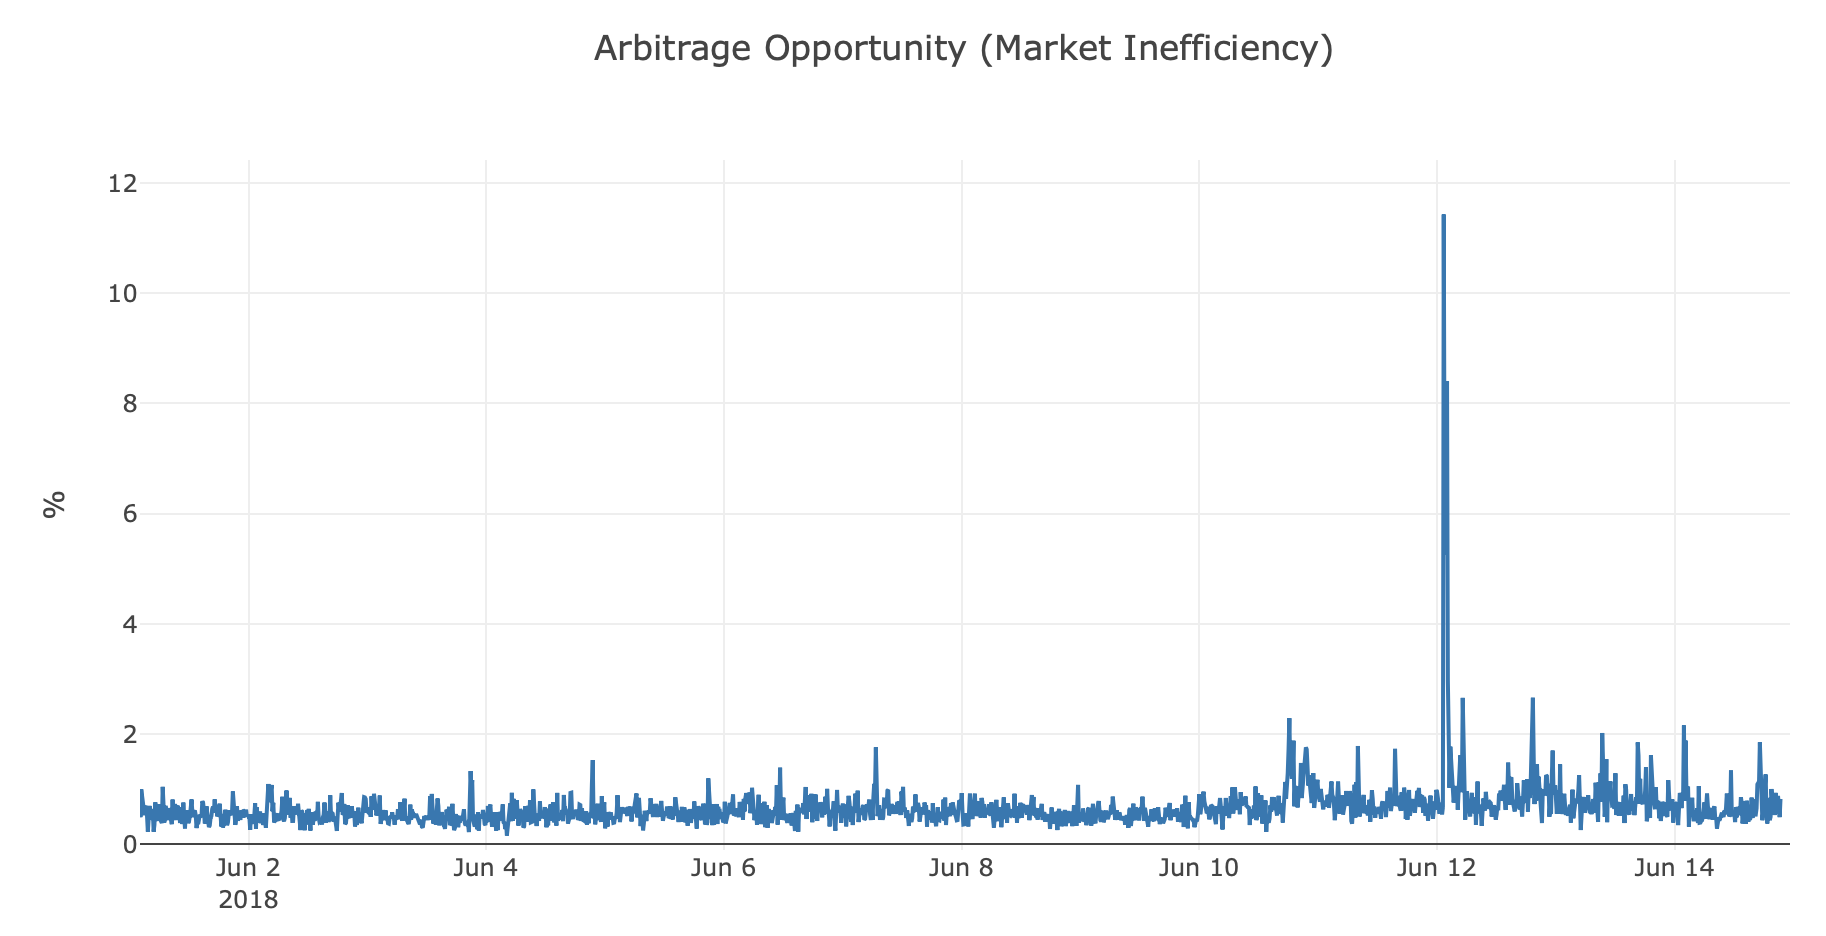Click the x-axis label 'Jun 2'
The width and height of the screenshot is (1826, 936).
(248, 868)
